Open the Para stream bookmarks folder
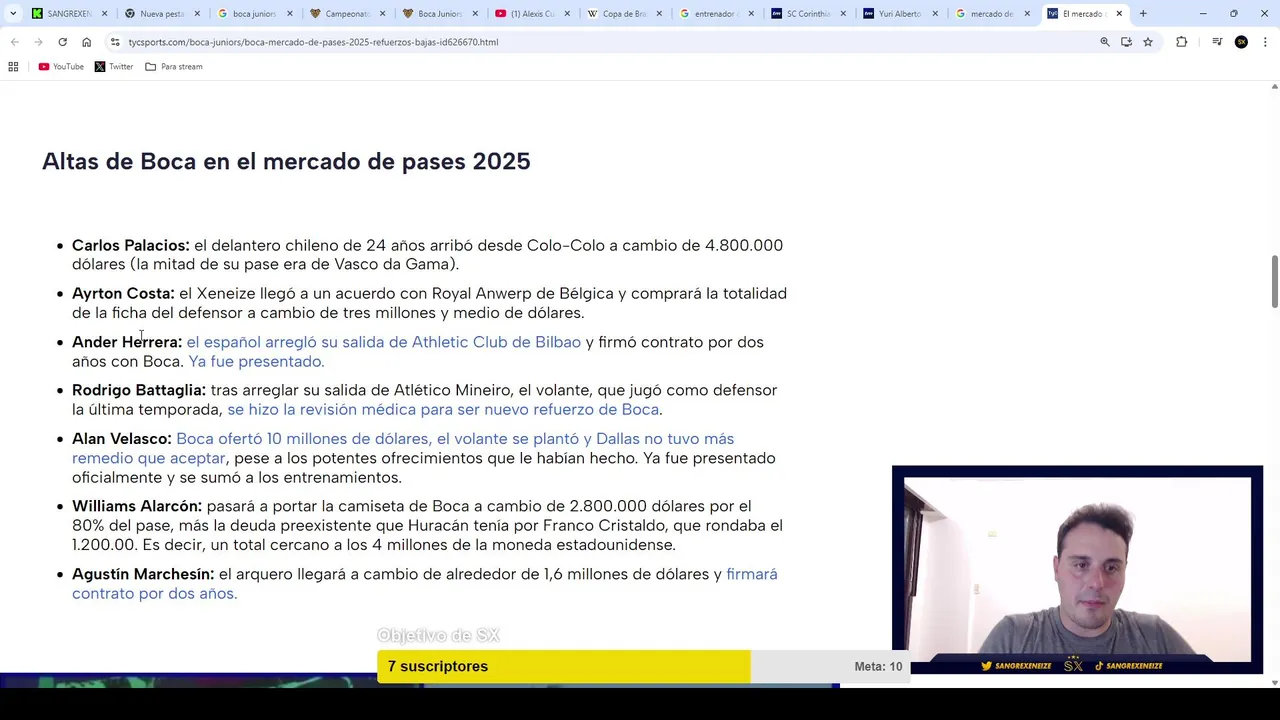The width and height of the screenshot is (1280, 720). tap(174, 67)
